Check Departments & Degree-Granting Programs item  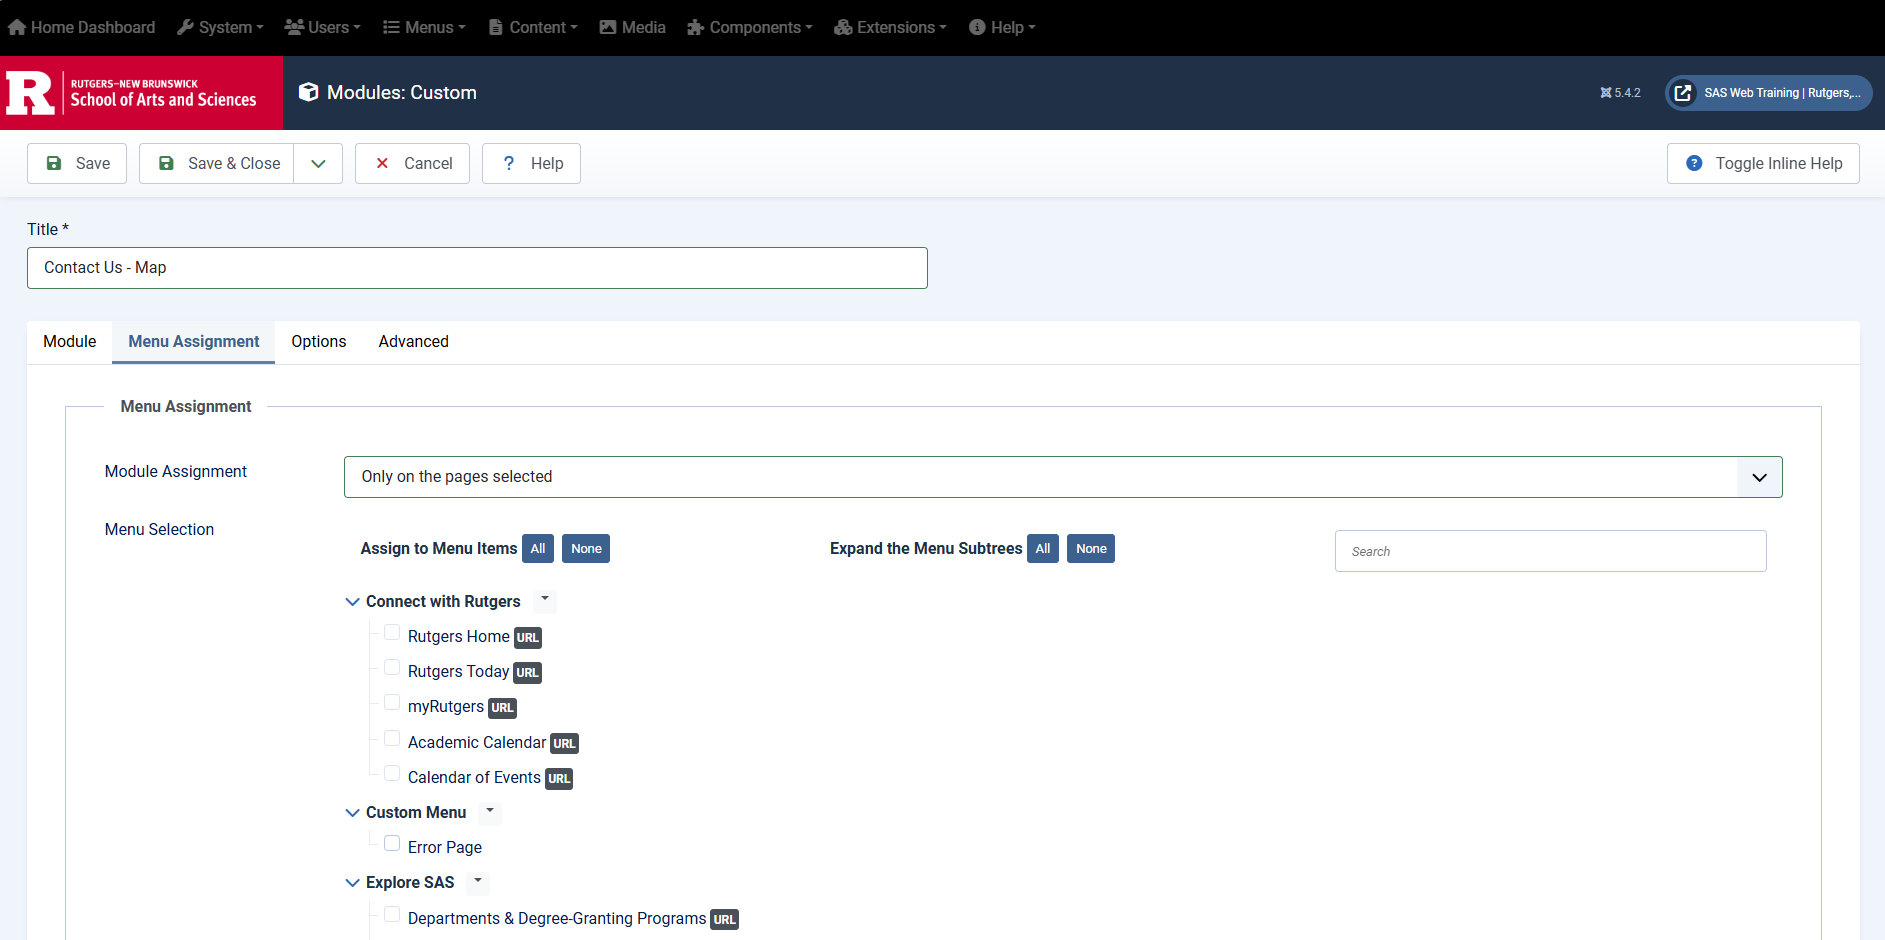pos(392,915)
